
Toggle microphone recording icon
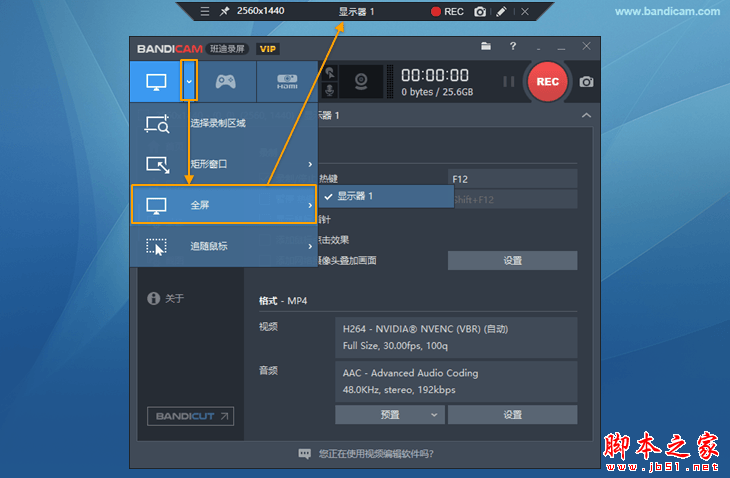coord(330,90)
